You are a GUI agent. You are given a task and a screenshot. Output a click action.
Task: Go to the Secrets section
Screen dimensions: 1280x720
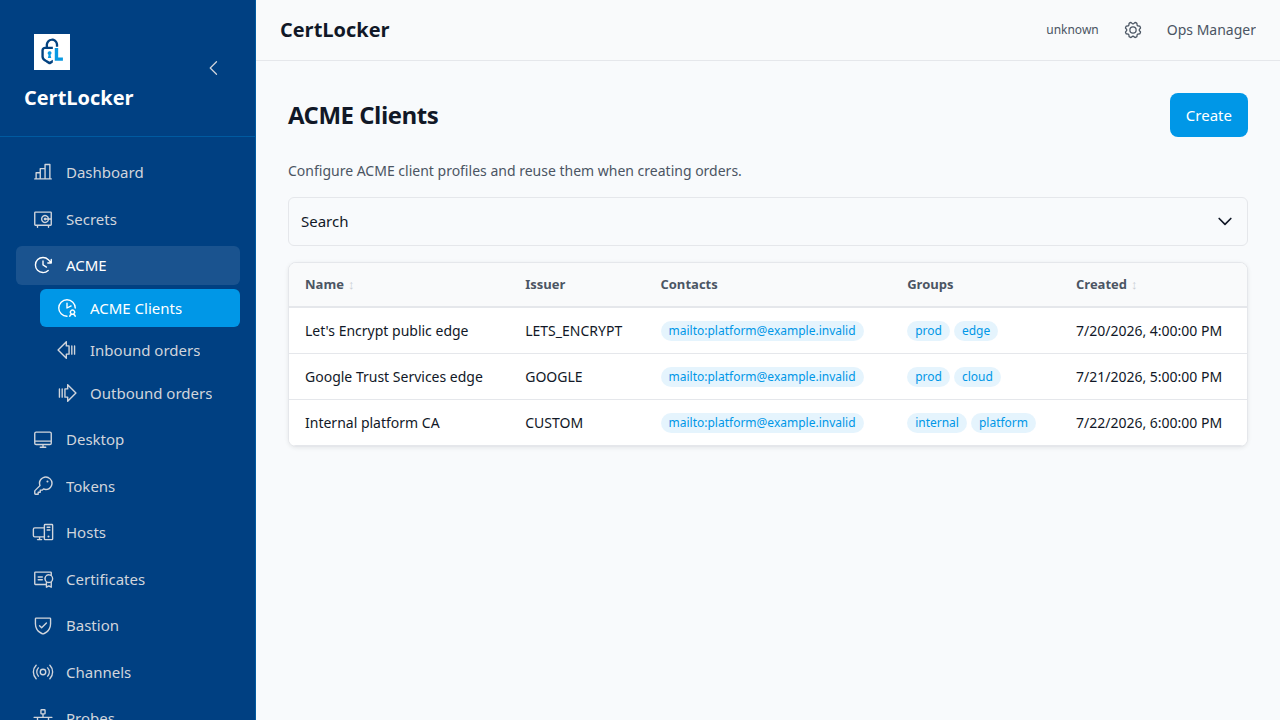pos(128,219)
